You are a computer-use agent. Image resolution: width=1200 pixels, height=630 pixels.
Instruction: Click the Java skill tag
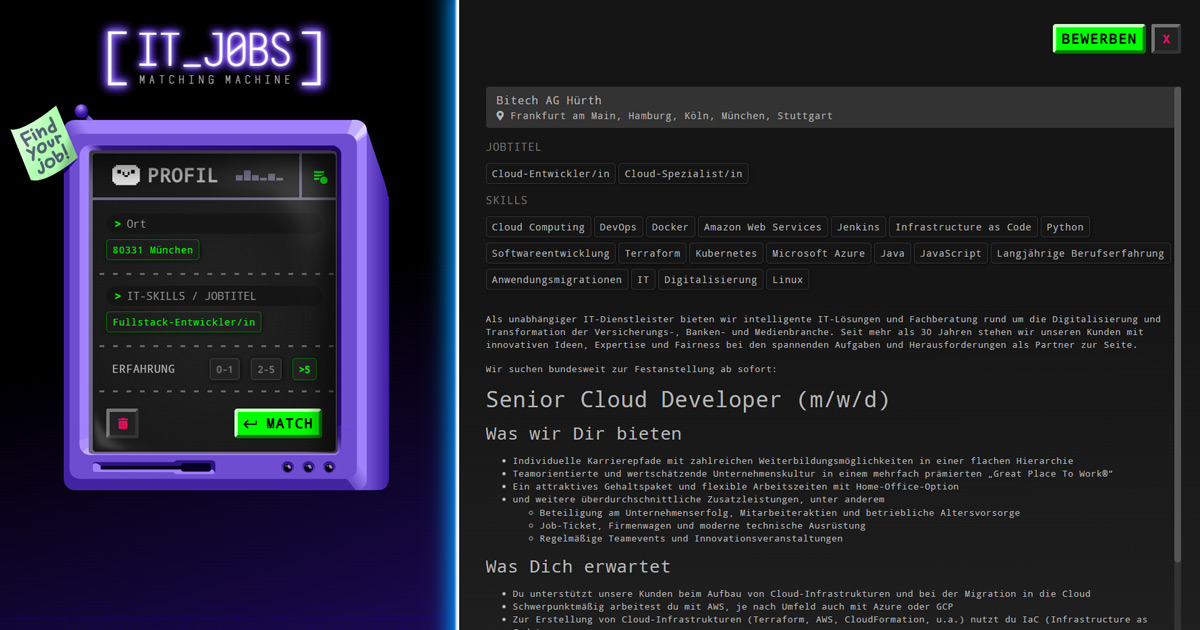(893, 253)
